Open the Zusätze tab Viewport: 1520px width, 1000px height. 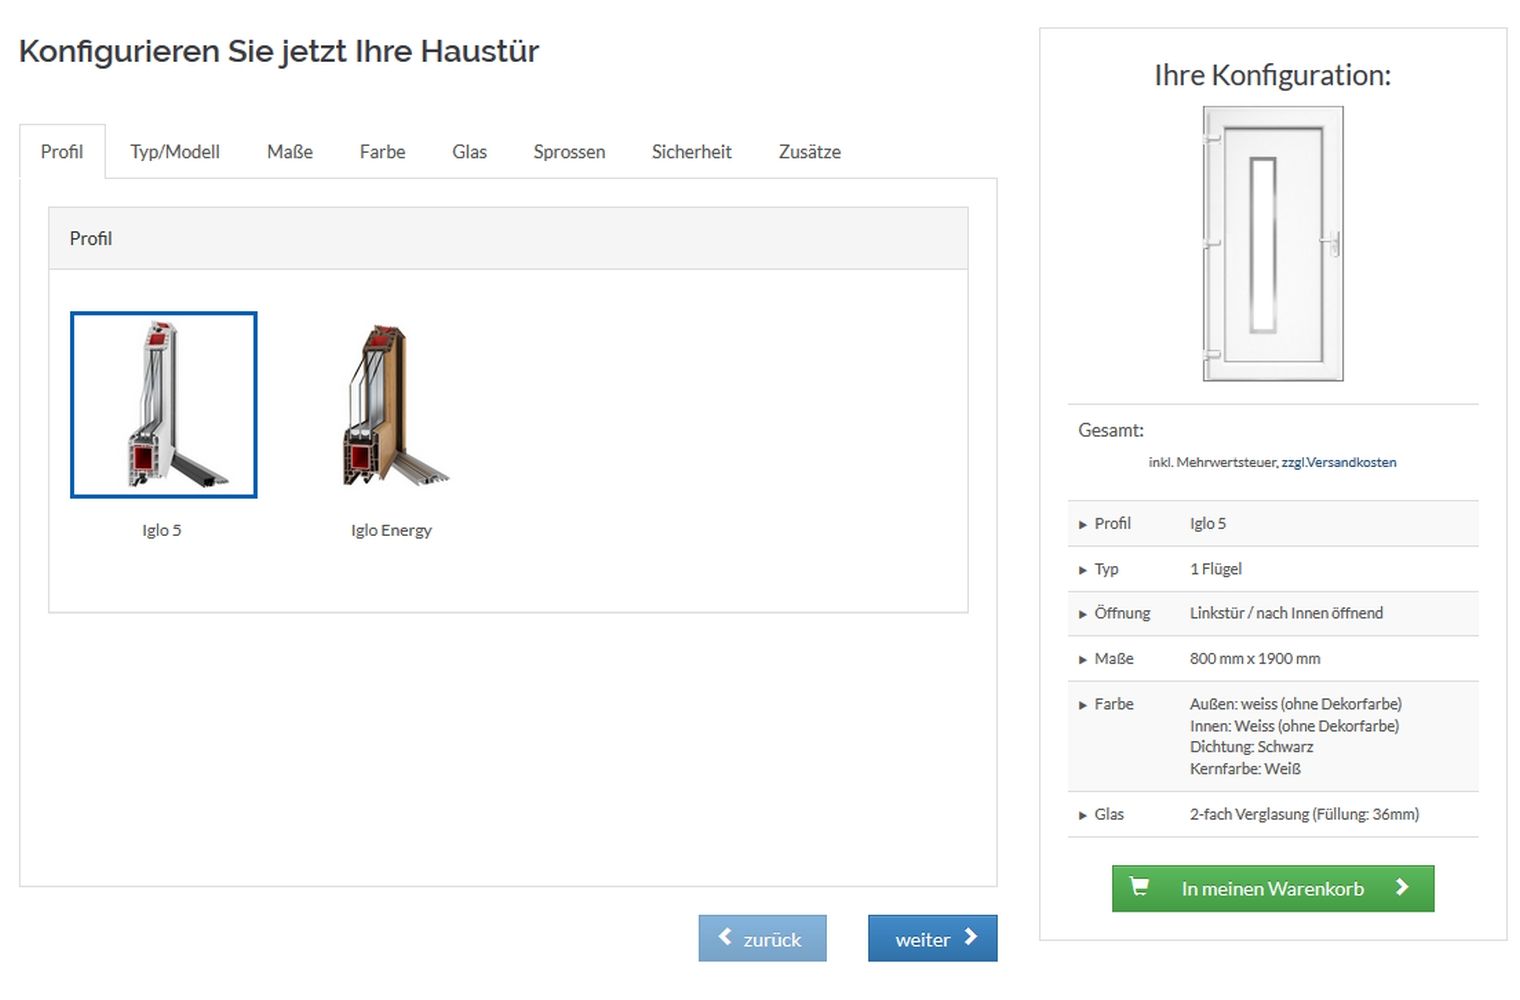tap(809, 152)
